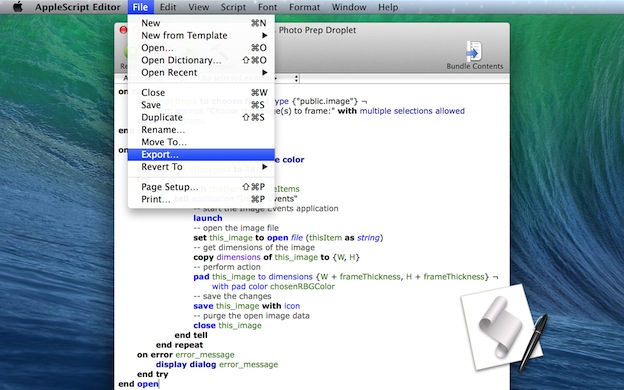Click the end open line in script editor
The width and height of the screenshot is (624, 390).
138,384
